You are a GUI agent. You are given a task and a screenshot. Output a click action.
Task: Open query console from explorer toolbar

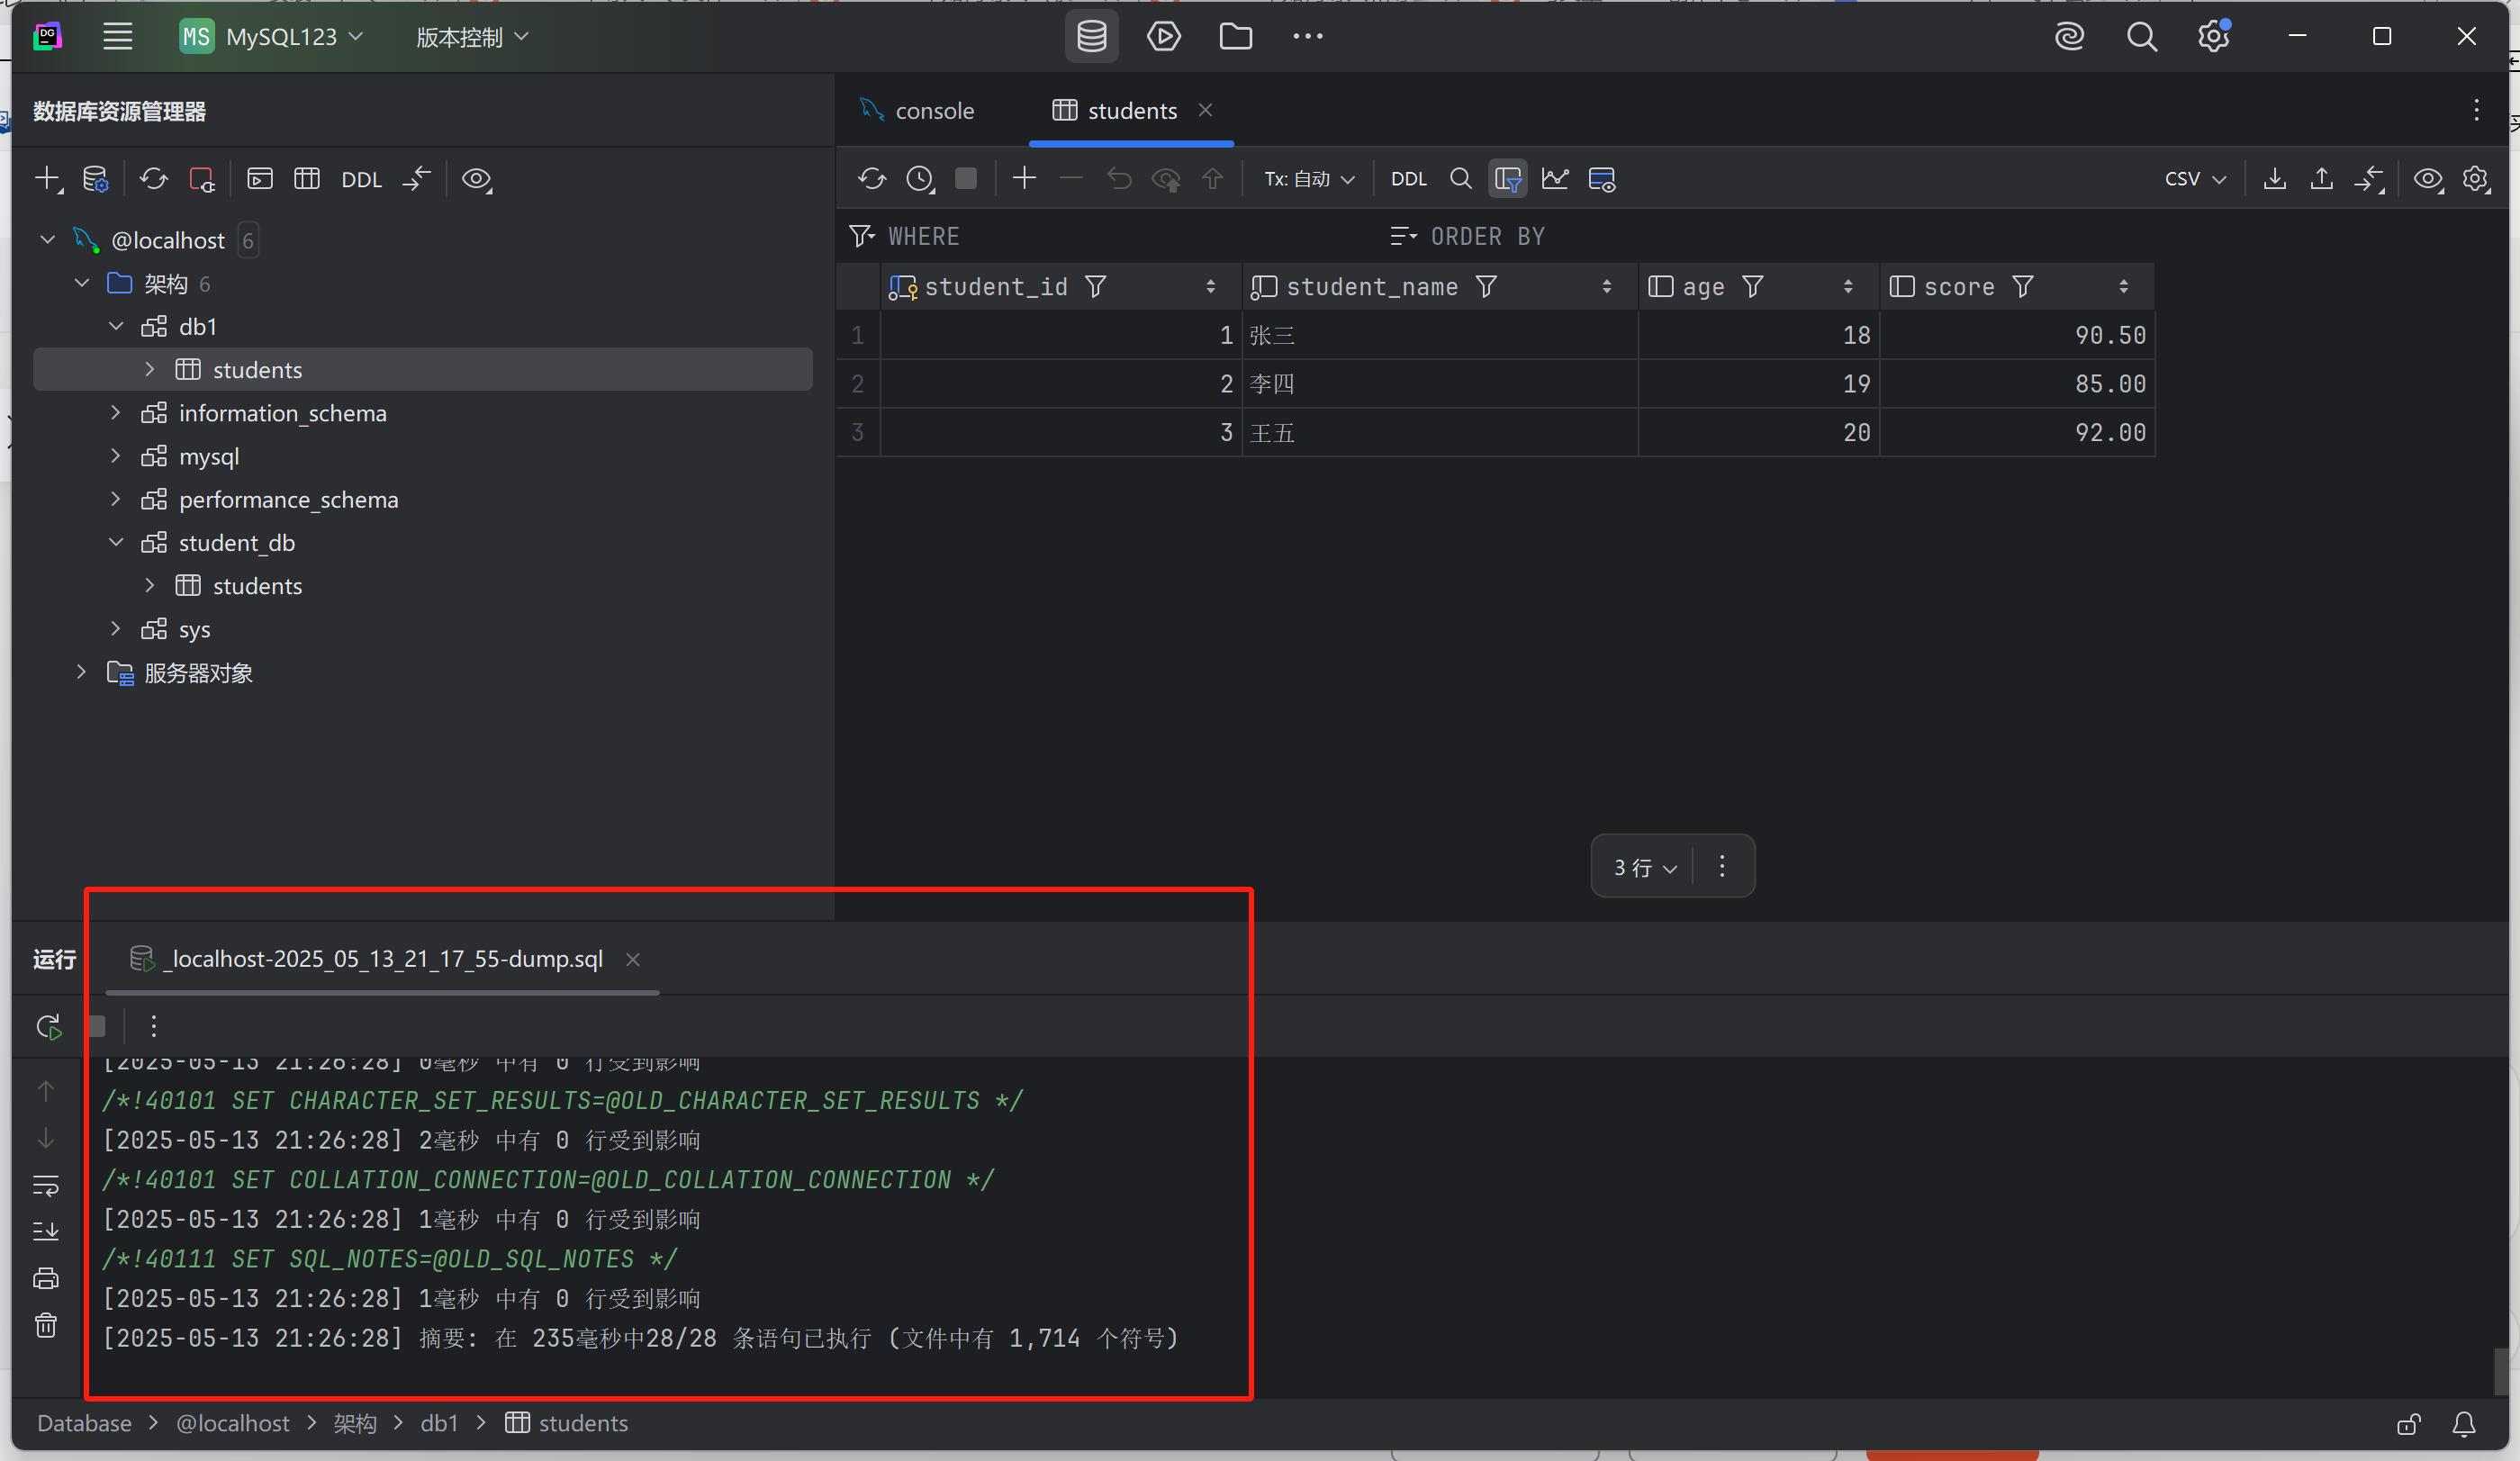(x=260, y=179)
